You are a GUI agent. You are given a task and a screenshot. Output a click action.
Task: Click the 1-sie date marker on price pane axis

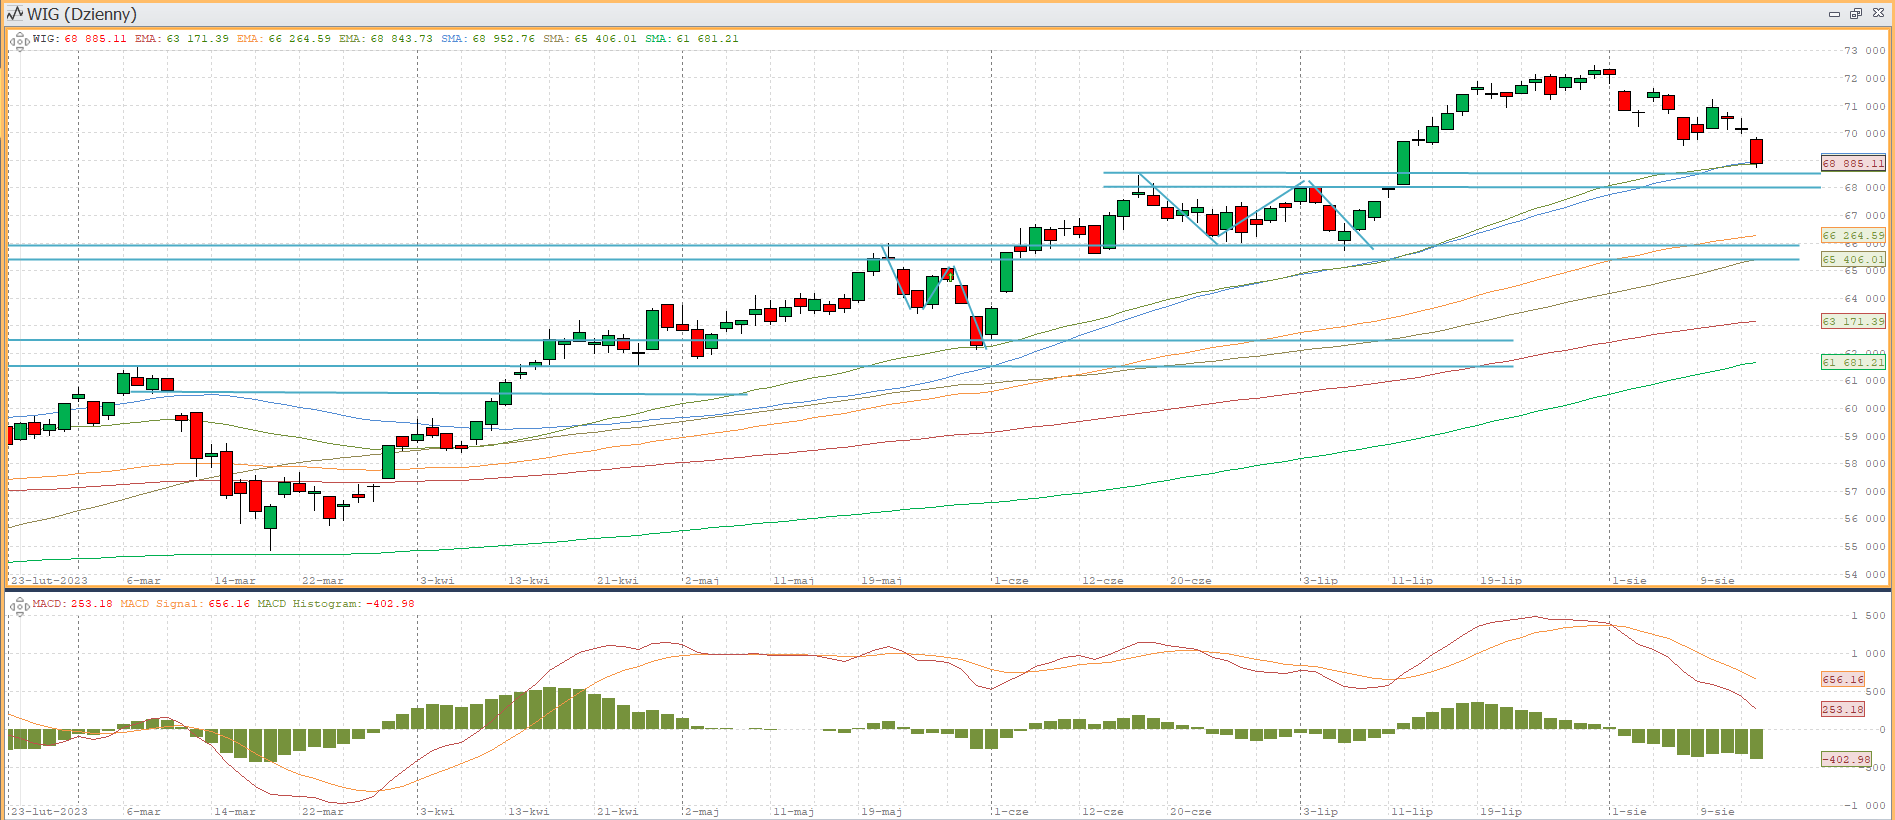click(1629, 580)
